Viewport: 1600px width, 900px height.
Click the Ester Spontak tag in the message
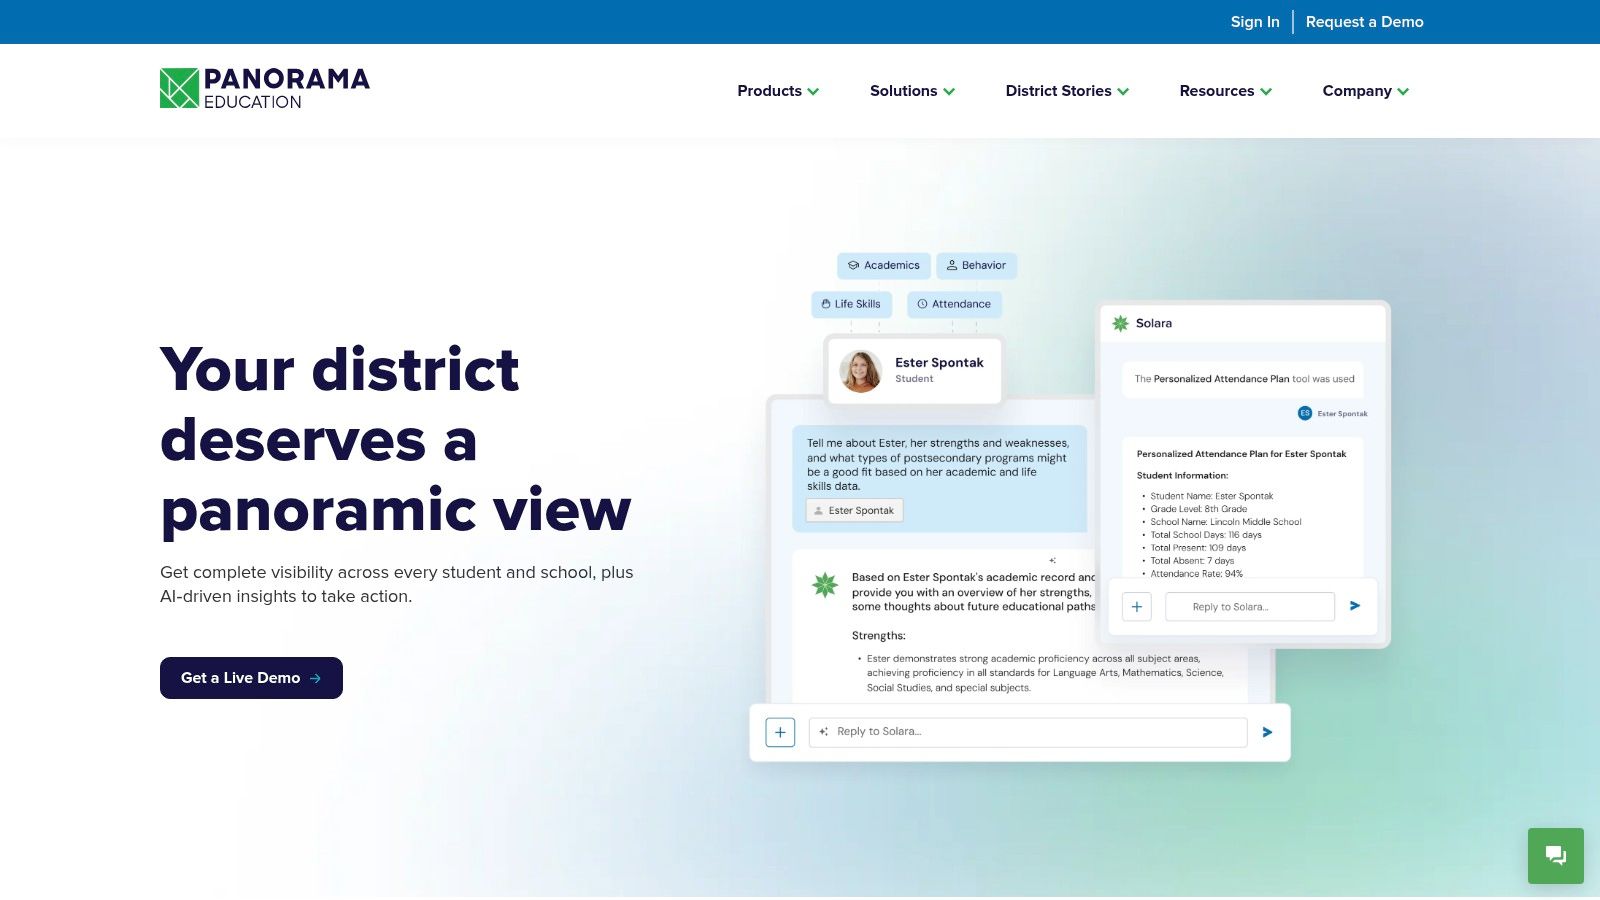point(853,510)
